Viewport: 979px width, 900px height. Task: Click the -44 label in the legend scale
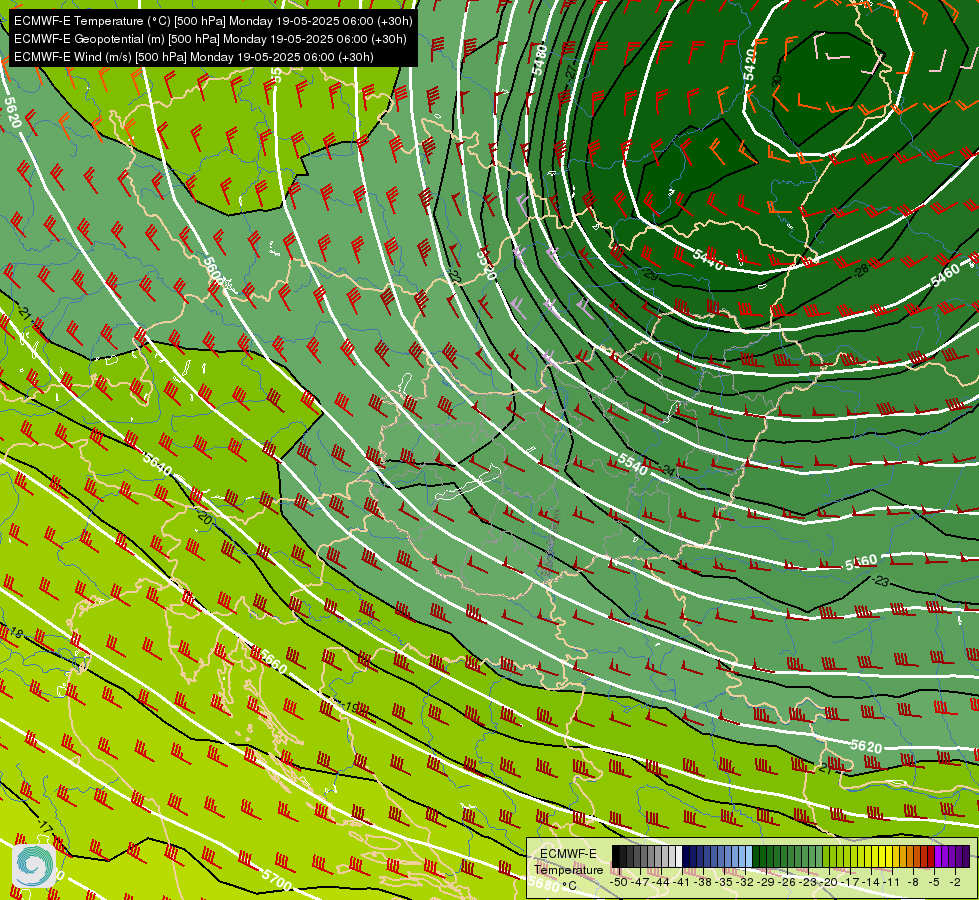point(661,882)
